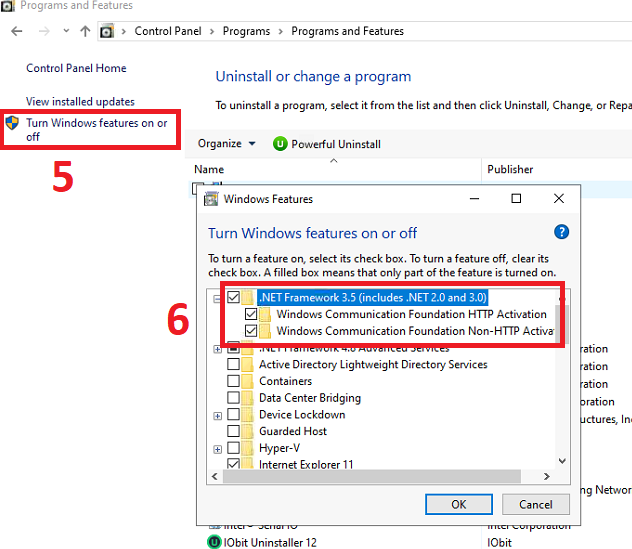Click the green IObit Powerful Uninstall icon
632x549 pixels.
coord(280,144)
